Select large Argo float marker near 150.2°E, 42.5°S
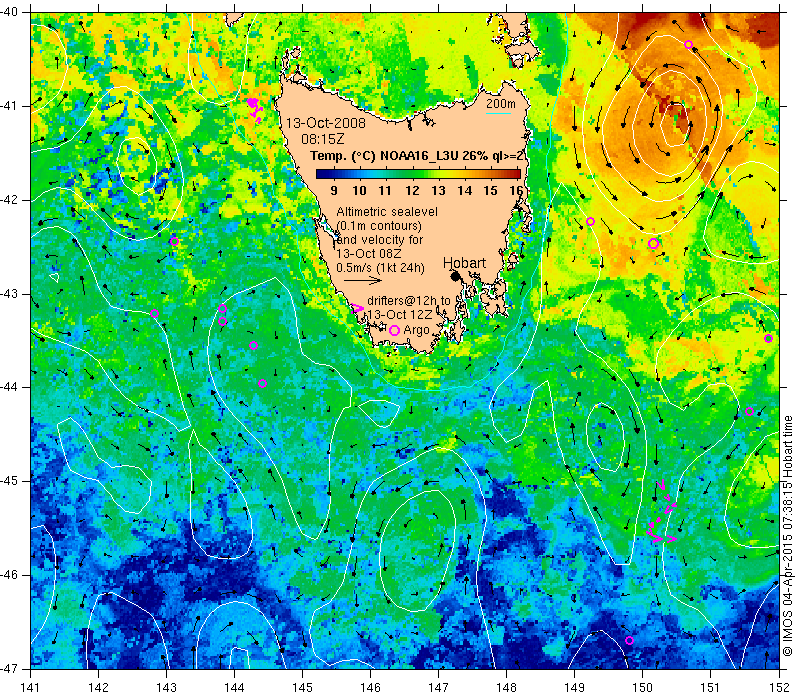Viewport: 800px width, 700px height. tap(653, 243)
